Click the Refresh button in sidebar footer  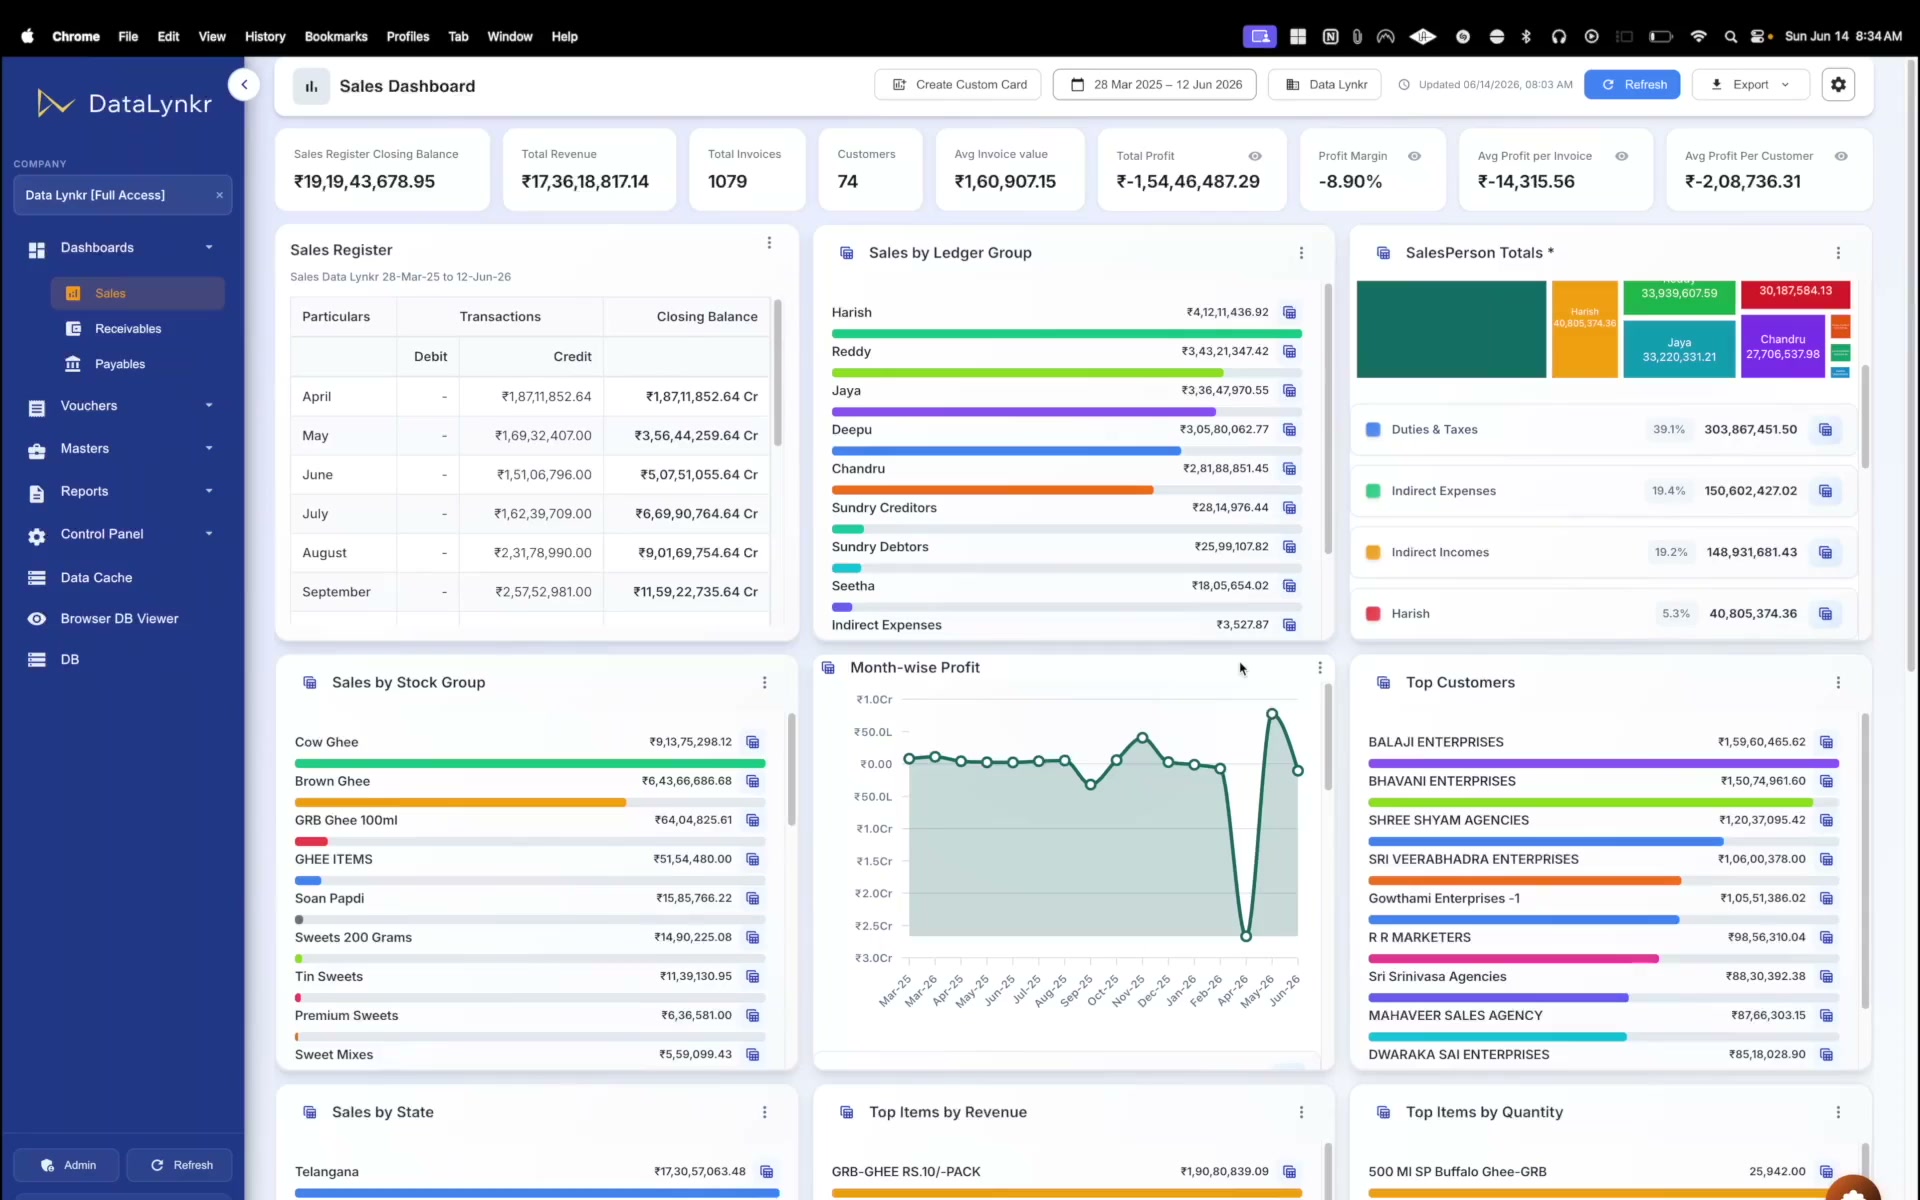tap(180, 1165)
